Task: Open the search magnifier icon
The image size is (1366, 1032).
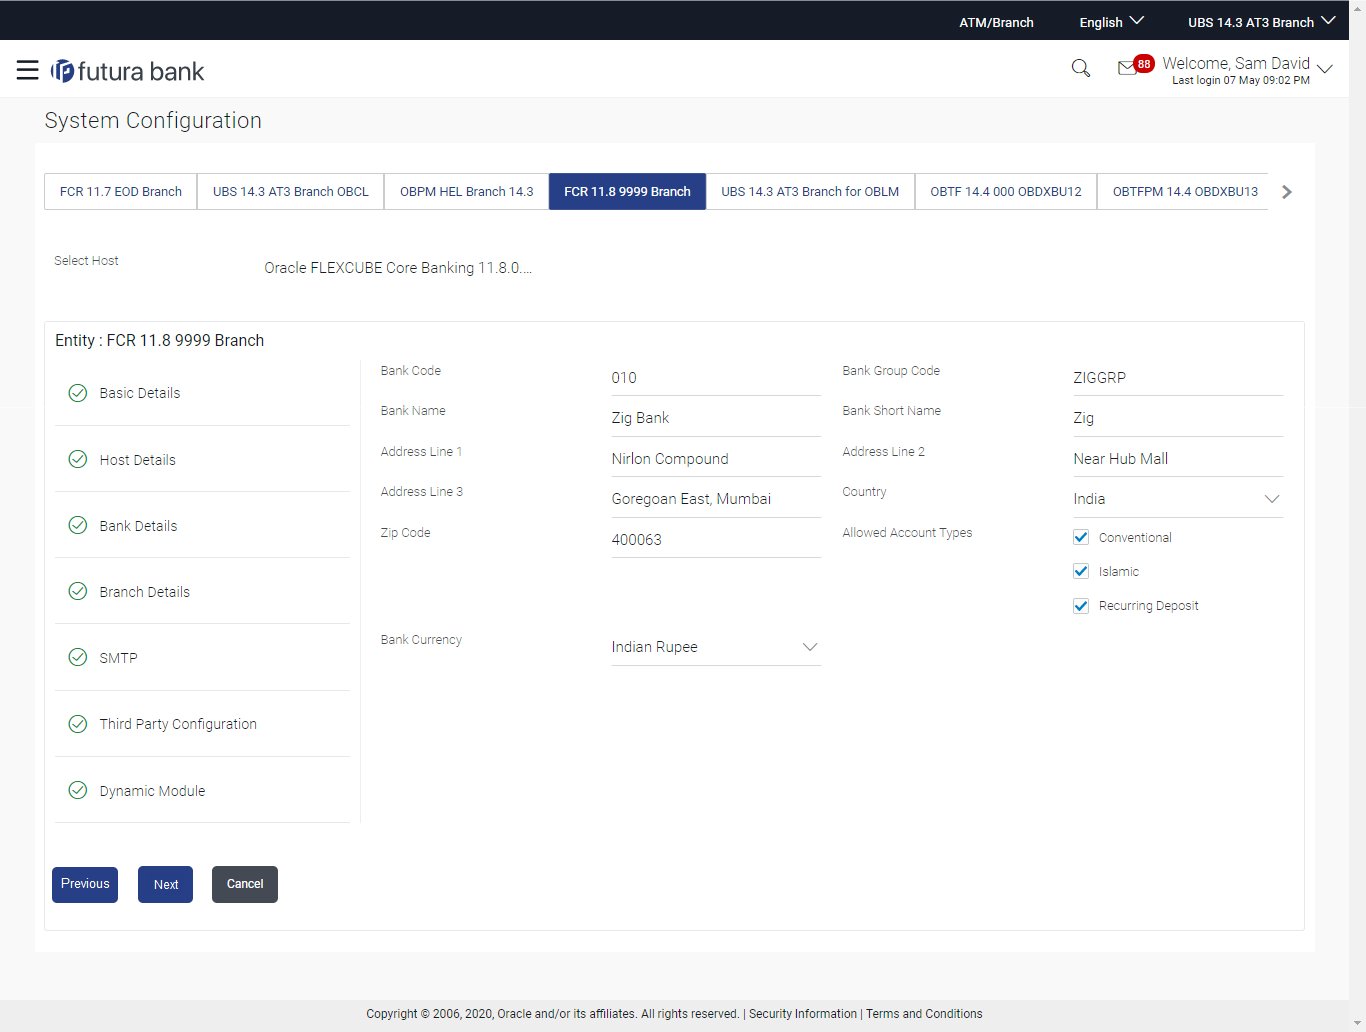Action: (1081, 68)
